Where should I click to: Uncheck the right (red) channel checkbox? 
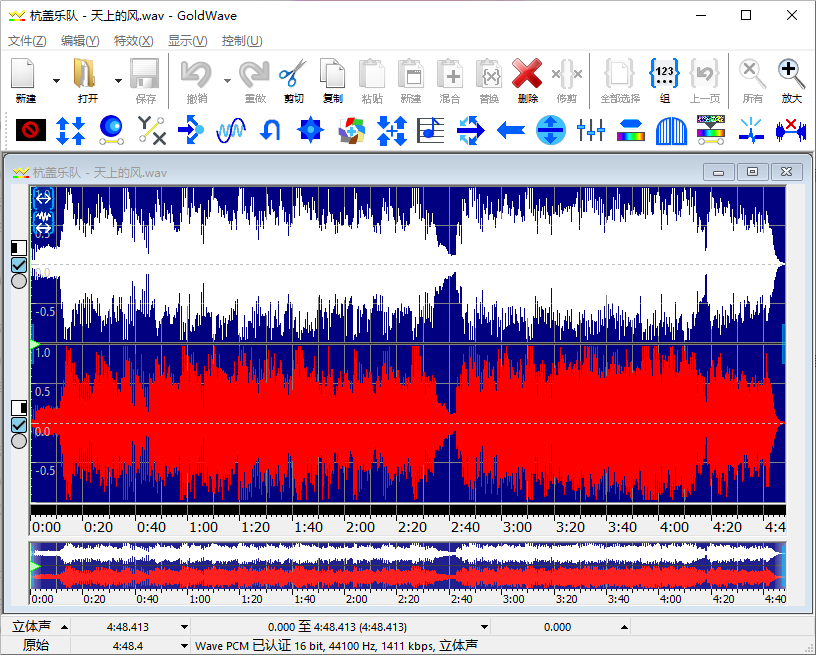(19, 425)
